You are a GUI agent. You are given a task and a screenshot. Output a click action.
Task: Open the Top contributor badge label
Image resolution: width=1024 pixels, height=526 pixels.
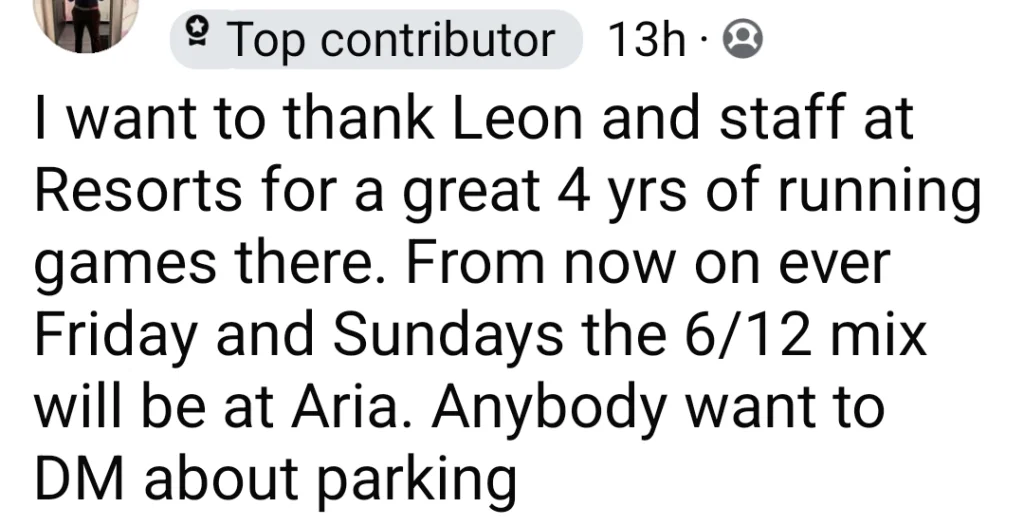(x=376, y=39)
